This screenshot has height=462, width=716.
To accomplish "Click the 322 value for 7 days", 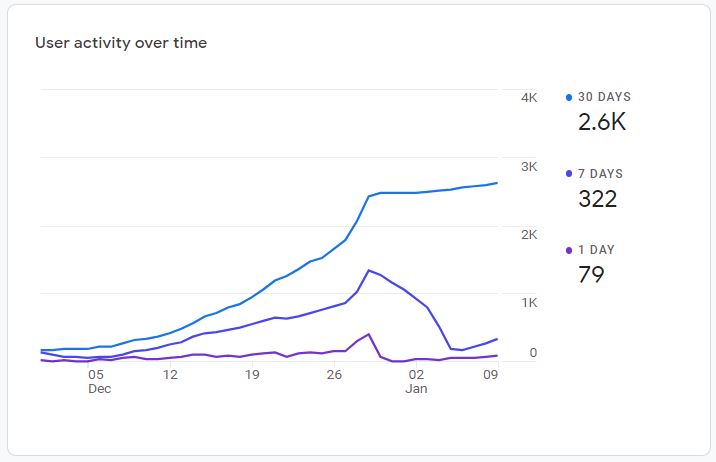I will point(598,198).
